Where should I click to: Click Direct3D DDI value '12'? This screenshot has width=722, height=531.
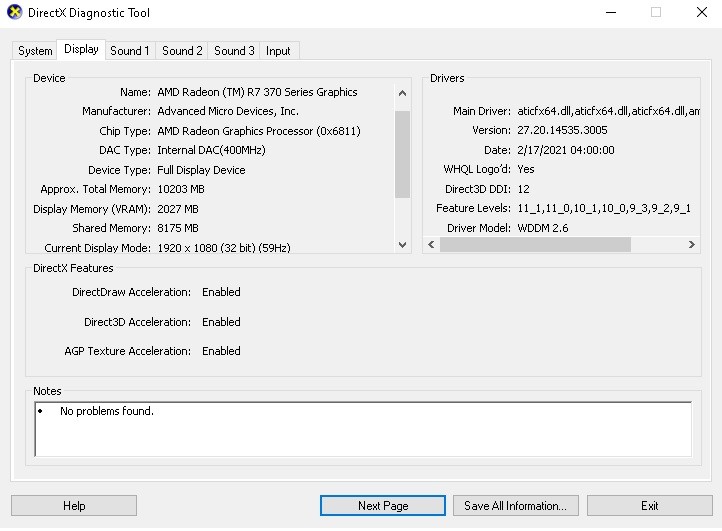click(x=524, y=189)
